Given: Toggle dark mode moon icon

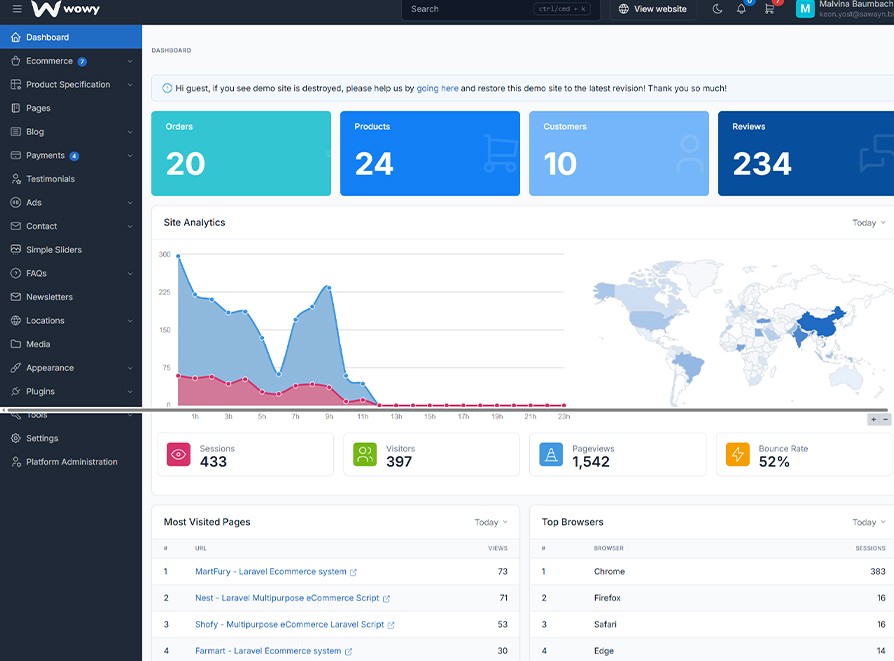Looking at the screenshot, I should tap(717, 9).
